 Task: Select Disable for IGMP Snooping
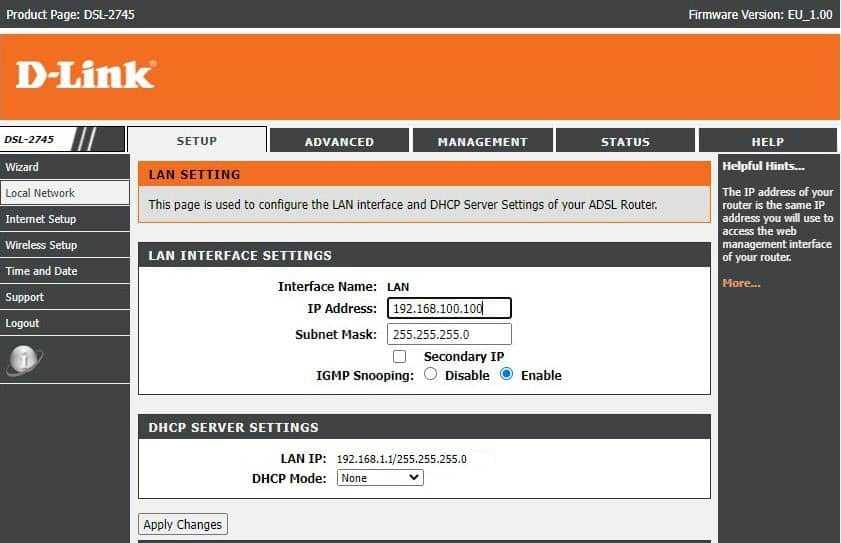point(430,374)
